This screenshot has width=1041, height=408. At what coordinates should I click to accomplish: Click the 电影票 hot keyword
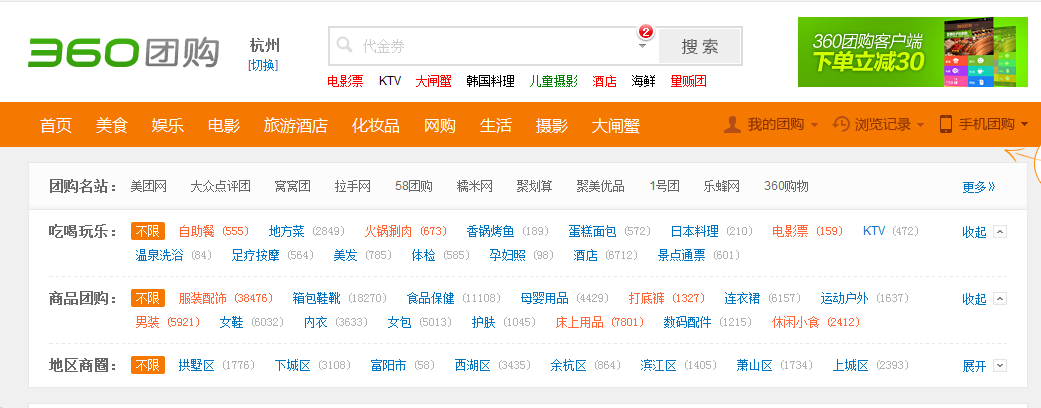(x=345, y=82)
